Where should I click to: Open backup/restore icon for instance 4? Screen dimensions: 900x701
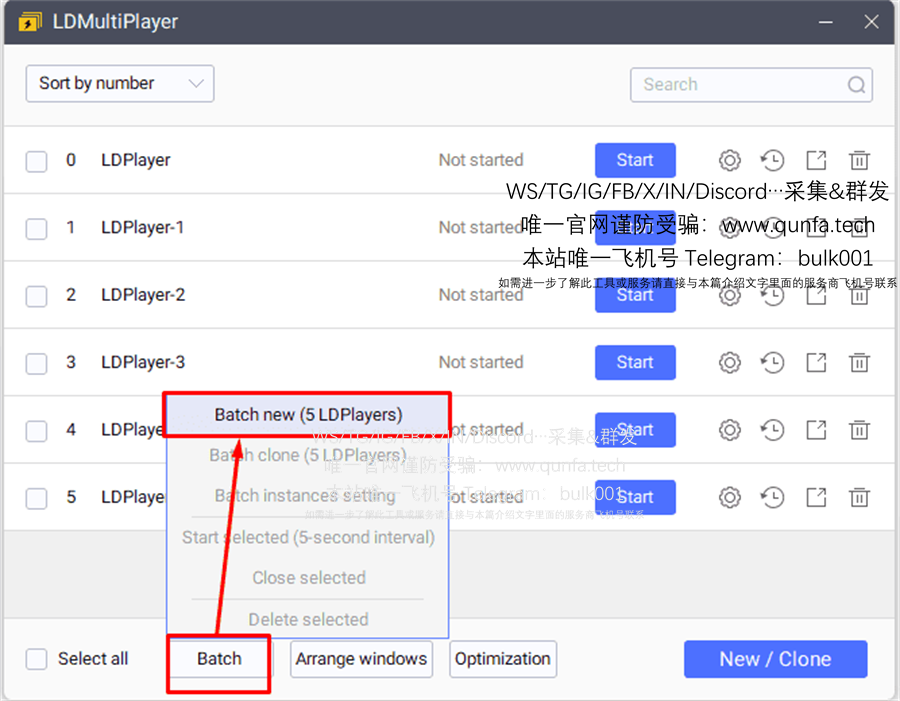[773, 430]
